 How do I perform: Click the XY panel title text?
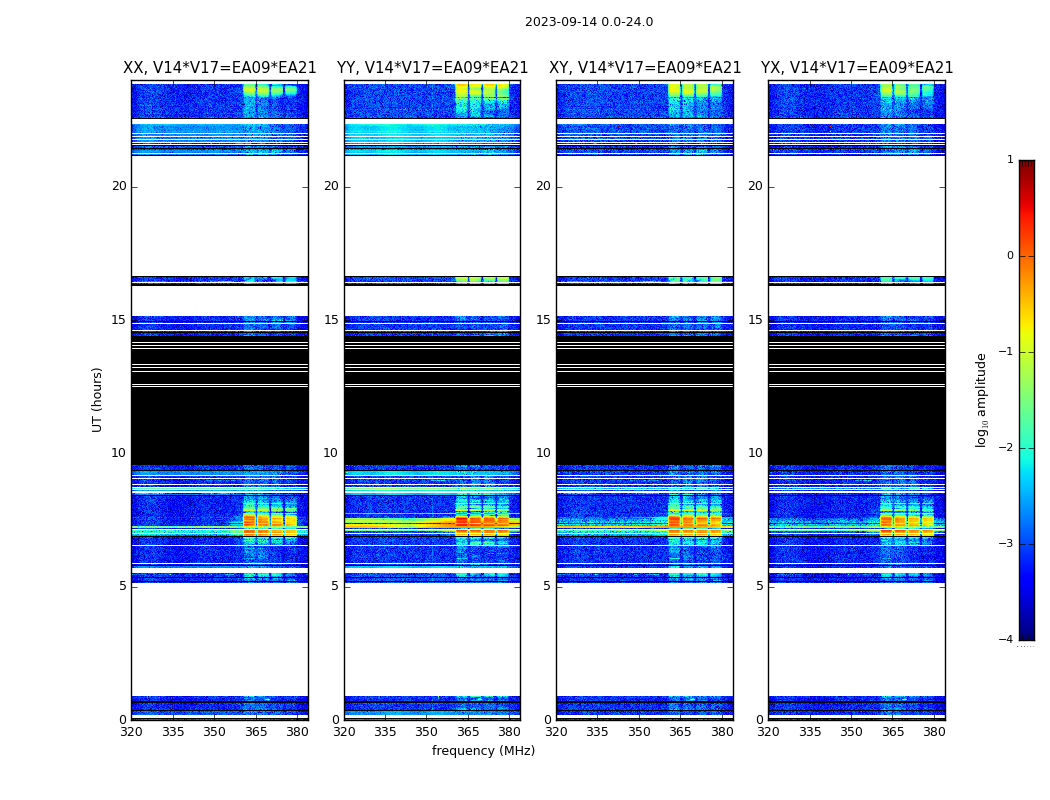[645, 68]
